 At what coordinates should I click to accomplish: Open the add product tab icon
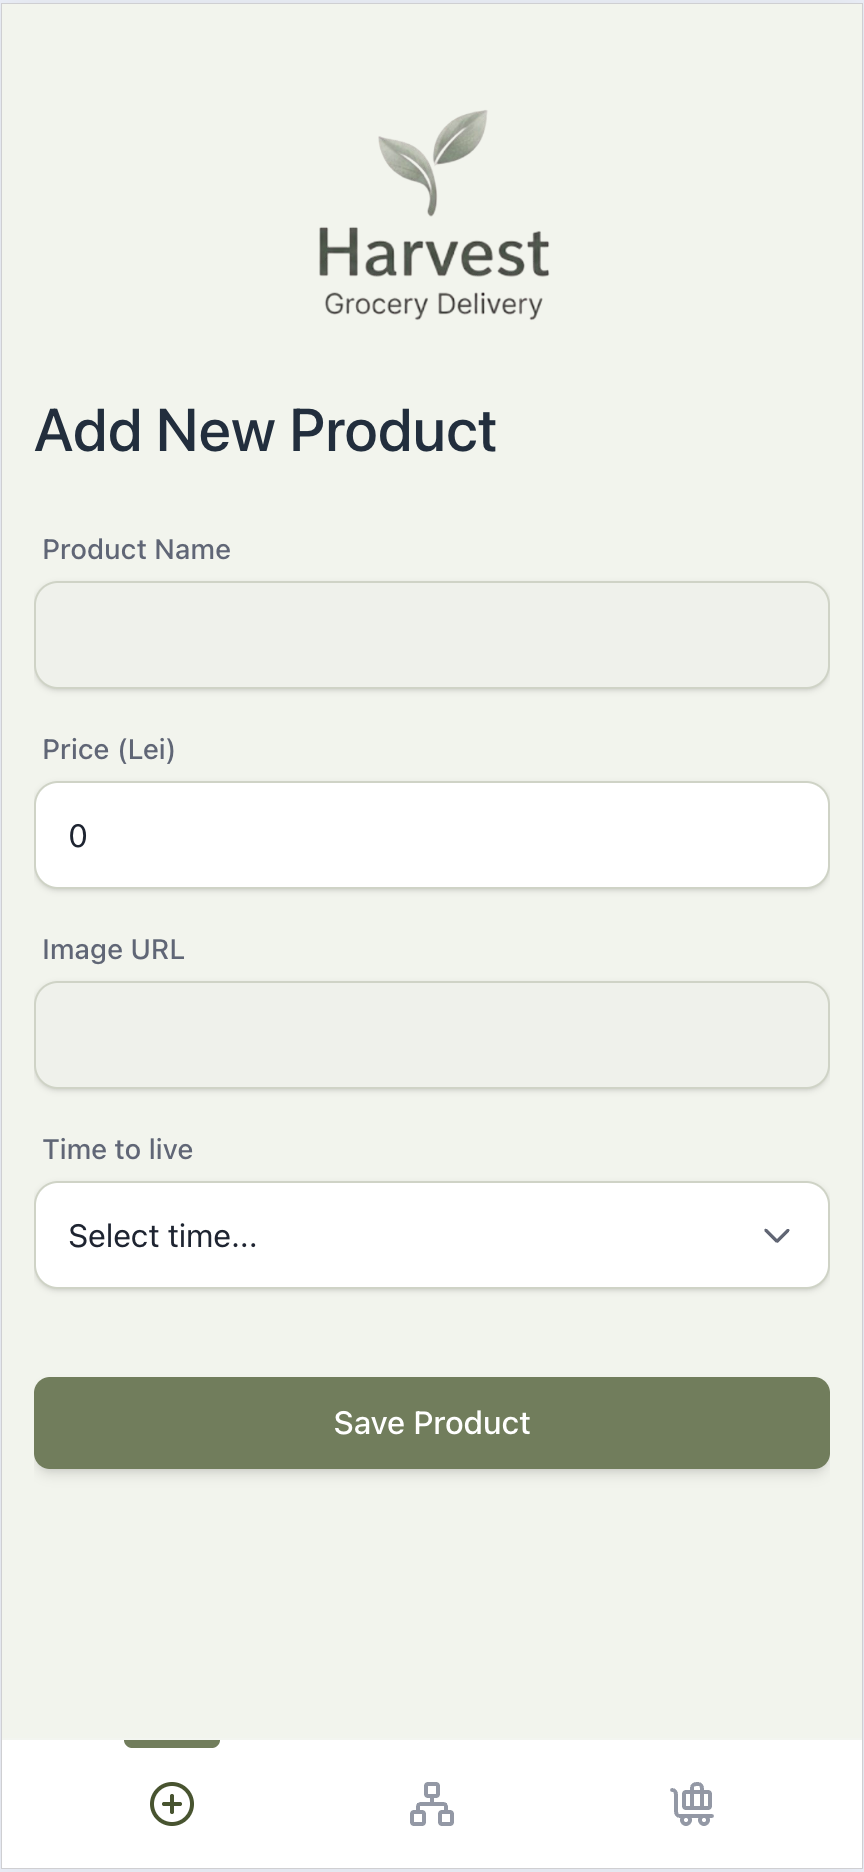tap(172, 1804)
